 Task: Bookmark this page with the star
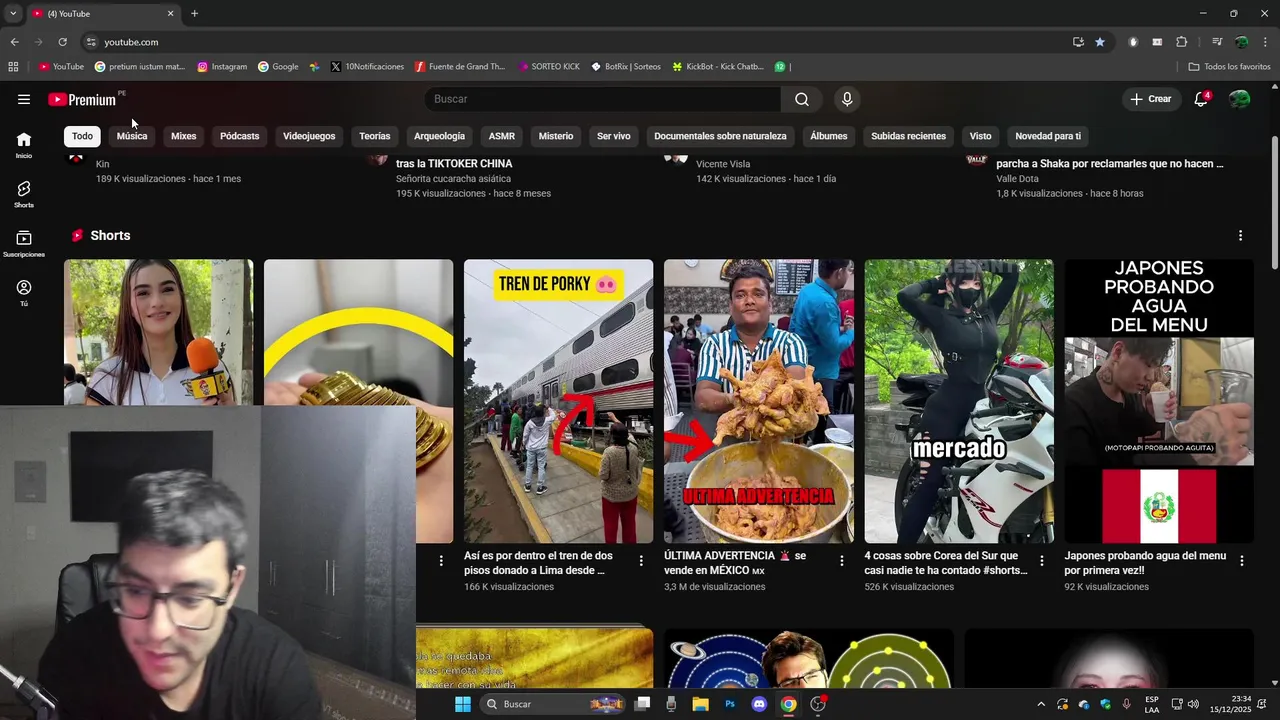[1100, 42]
